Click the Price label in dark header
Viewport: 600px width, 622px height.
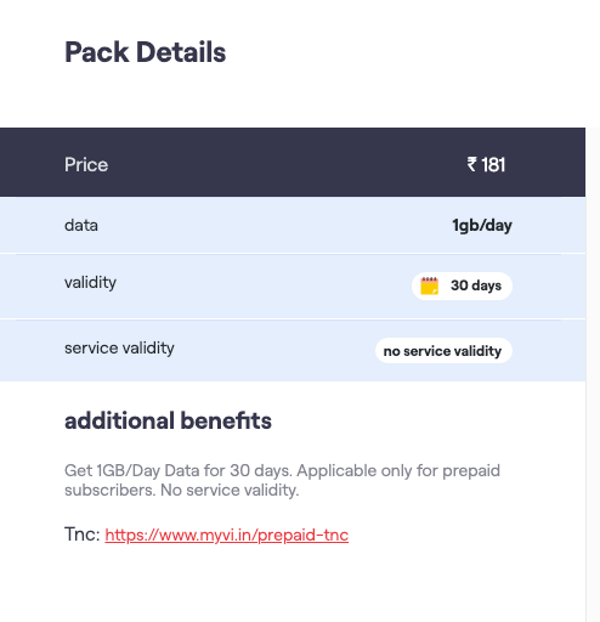coord(86,165)
